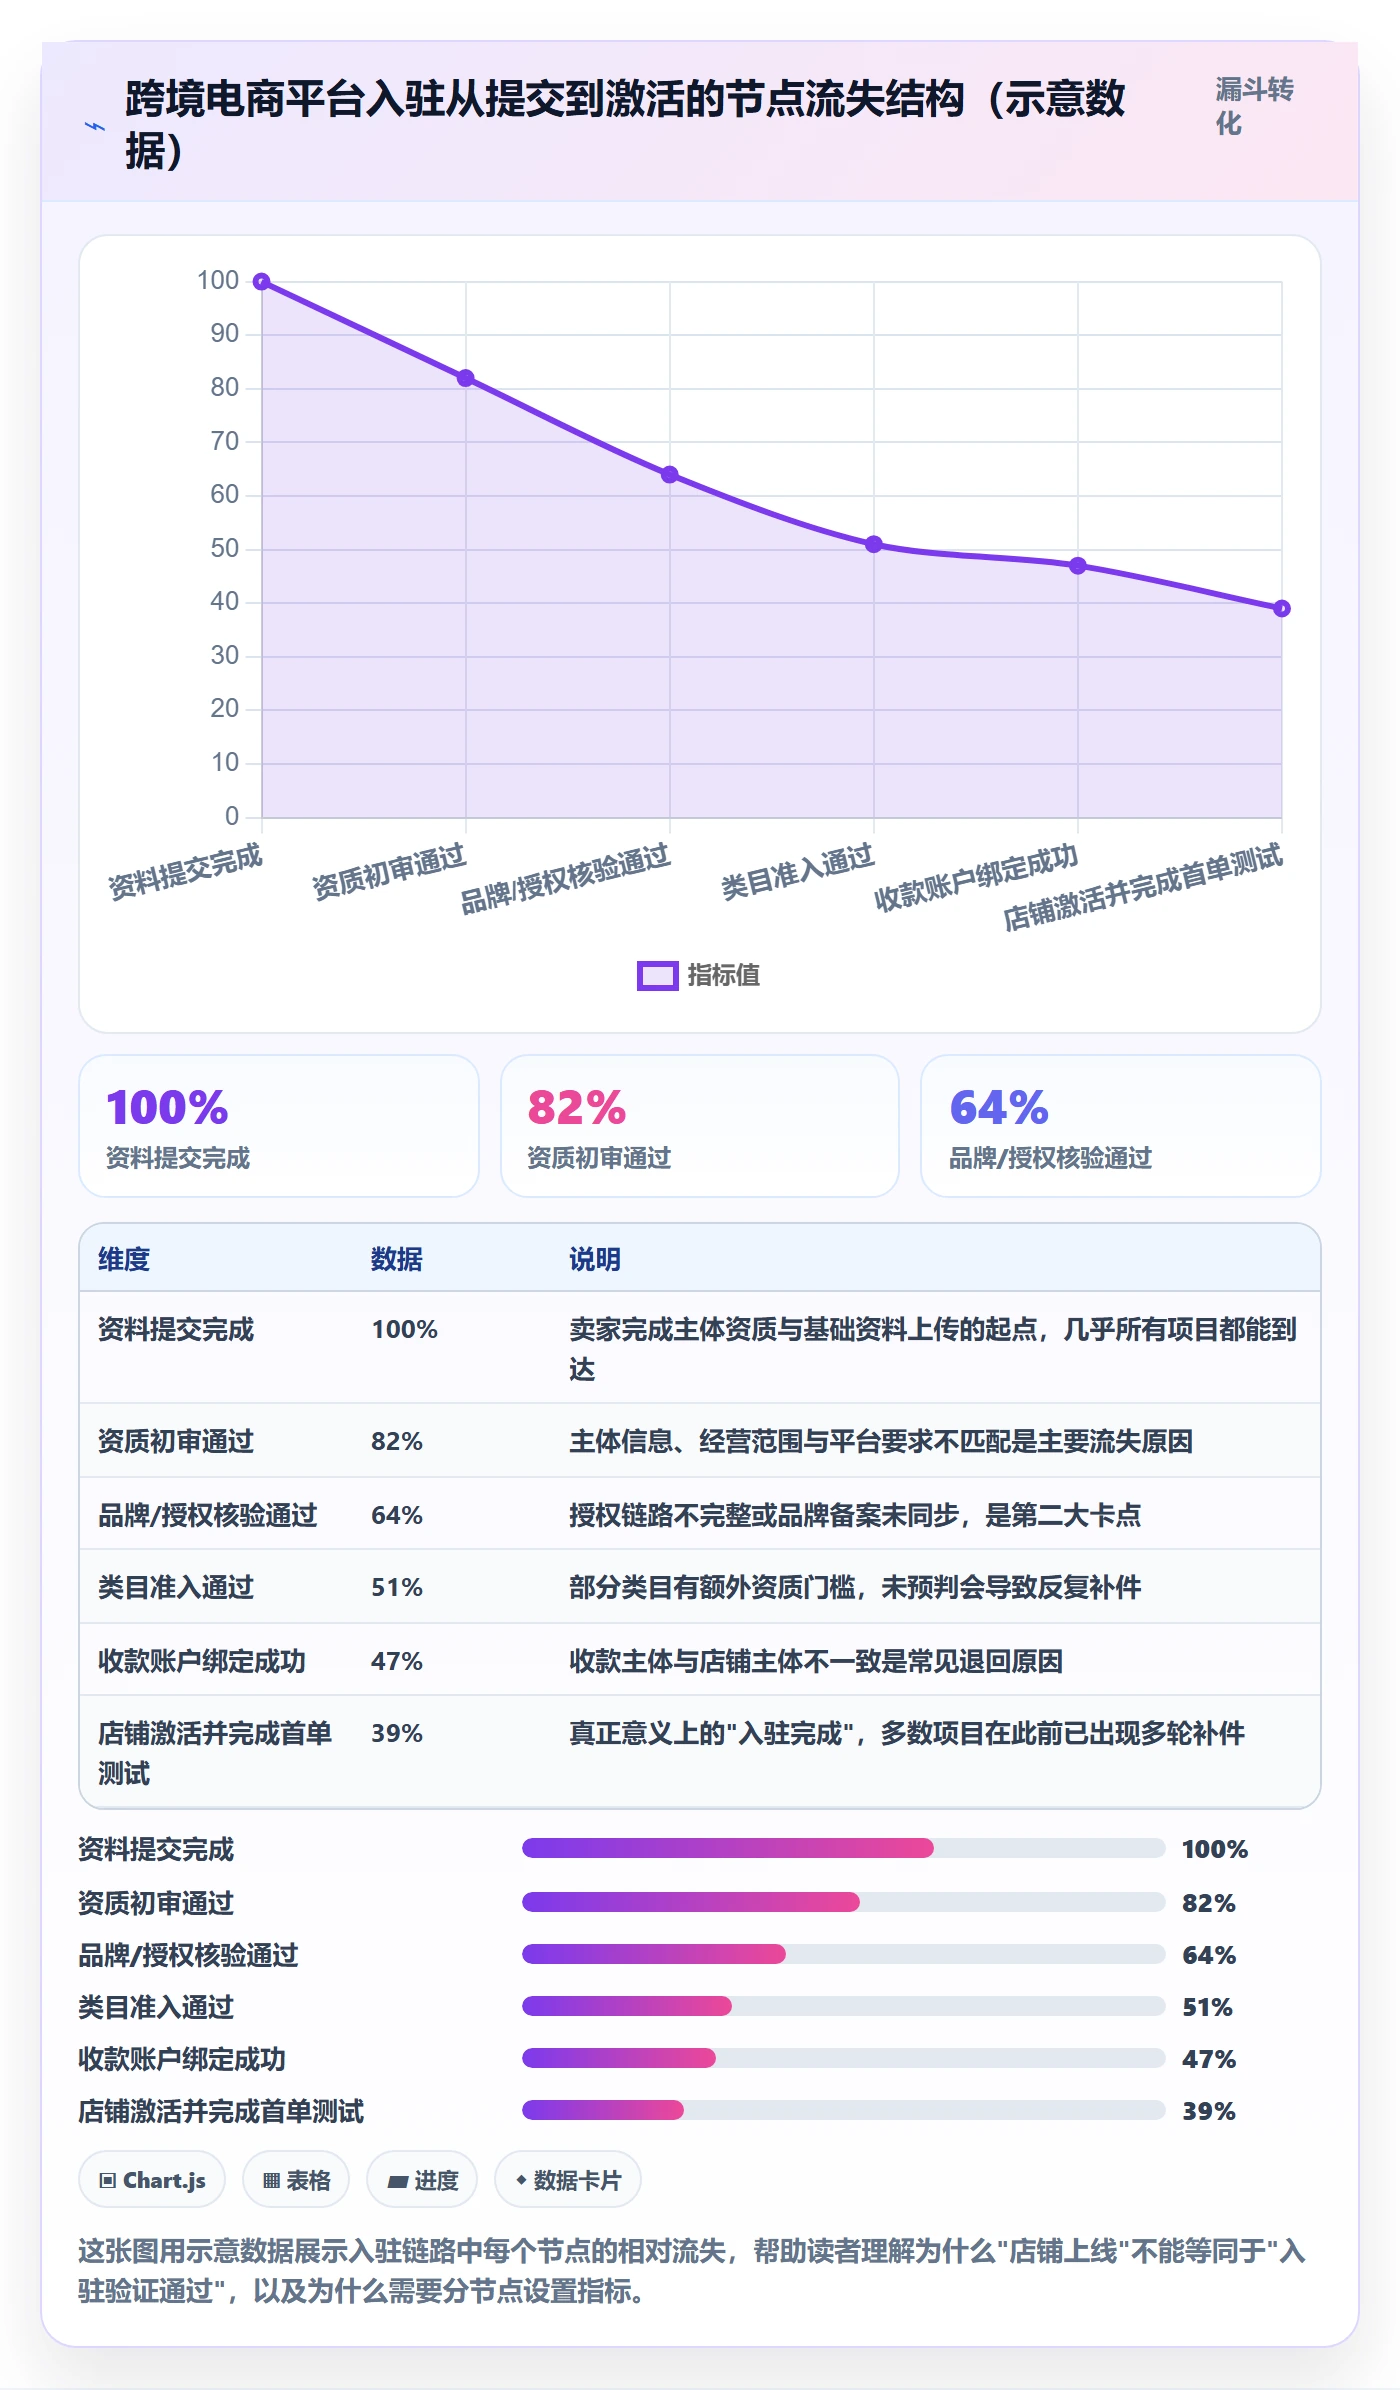
Task: Open the 100% 资料提交完成 stat card
Action: pyautogui.click(x=279, y=1126)
